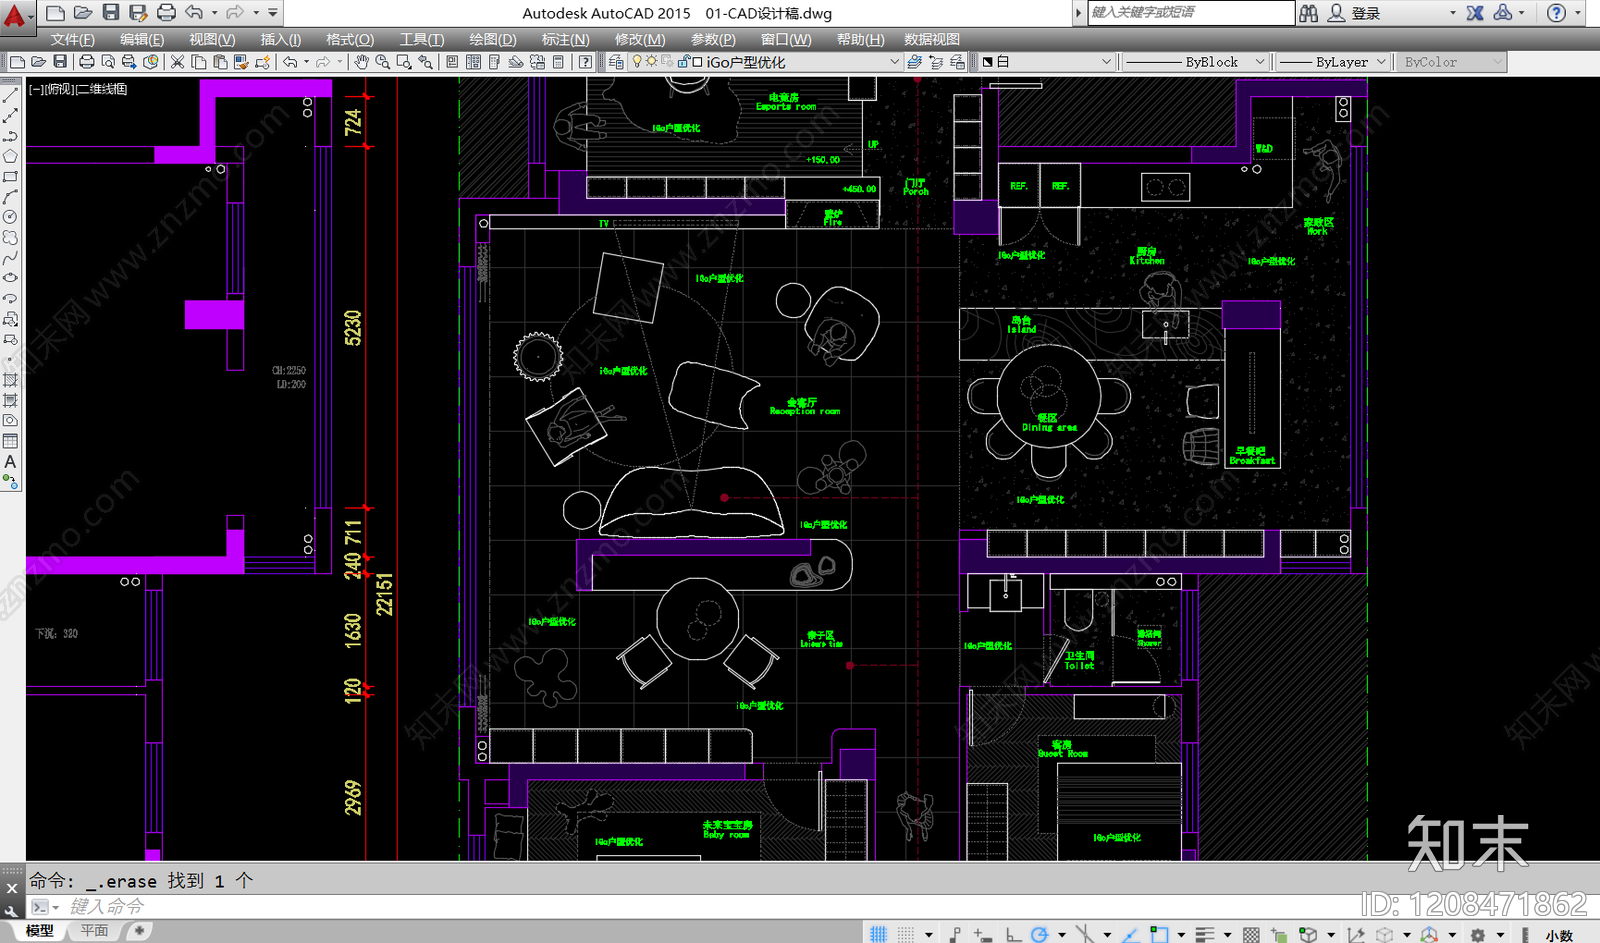Open the Layer Properties Manager icon
Image resolution: width=1600 pixels, height=943 pixels.
[616, 62]
